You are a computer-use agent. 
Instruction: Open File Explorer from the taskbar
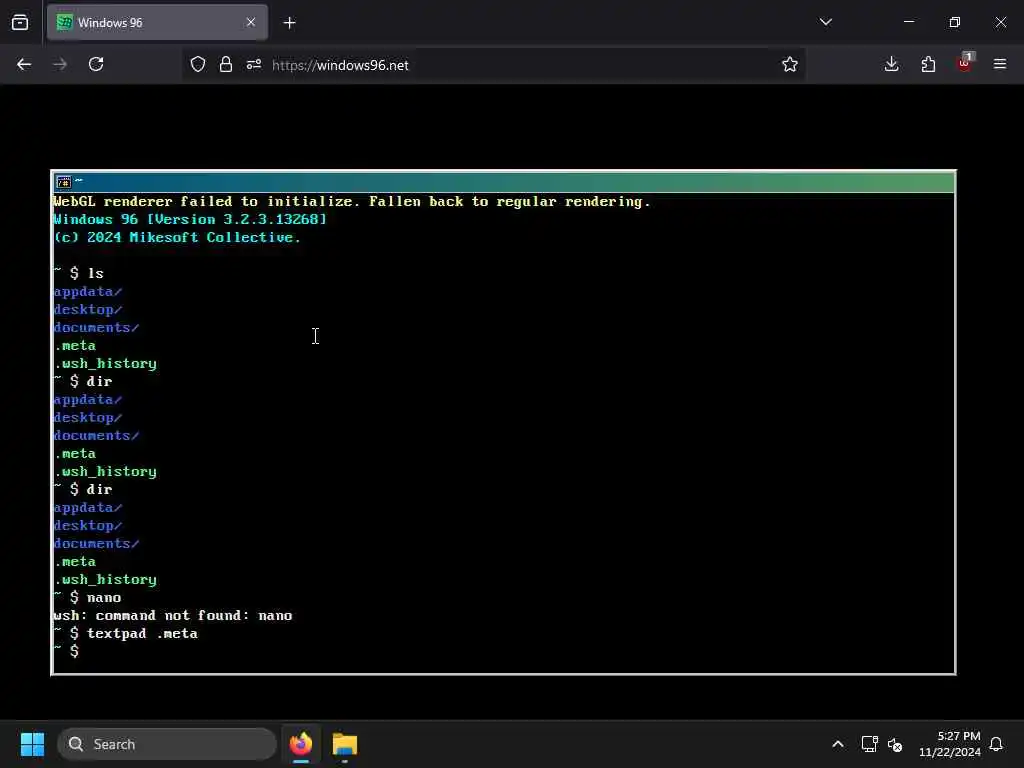tap(345, 744)
